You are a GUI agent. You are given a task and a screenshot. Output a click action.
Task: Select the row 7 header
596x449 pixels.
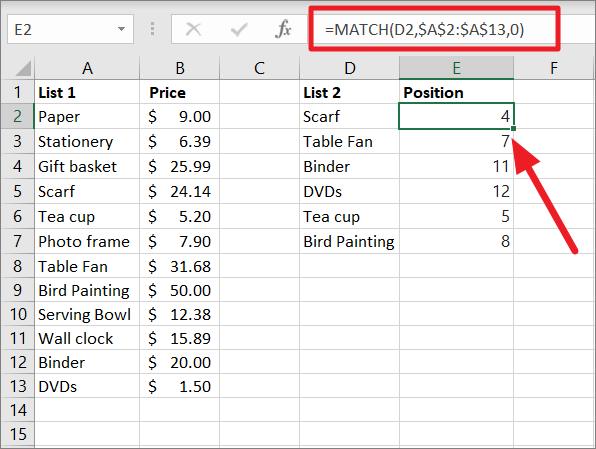(17, 241)
